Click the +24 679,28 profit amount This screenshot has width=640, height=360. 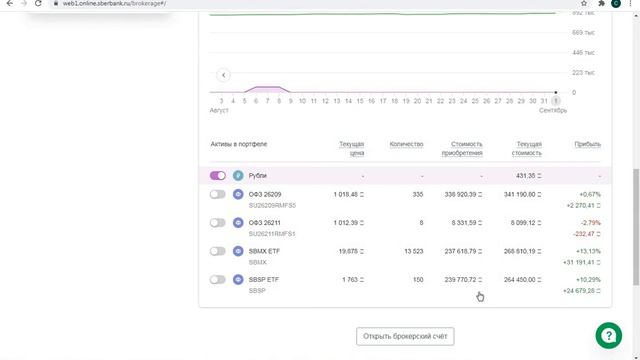coord(582,291)
